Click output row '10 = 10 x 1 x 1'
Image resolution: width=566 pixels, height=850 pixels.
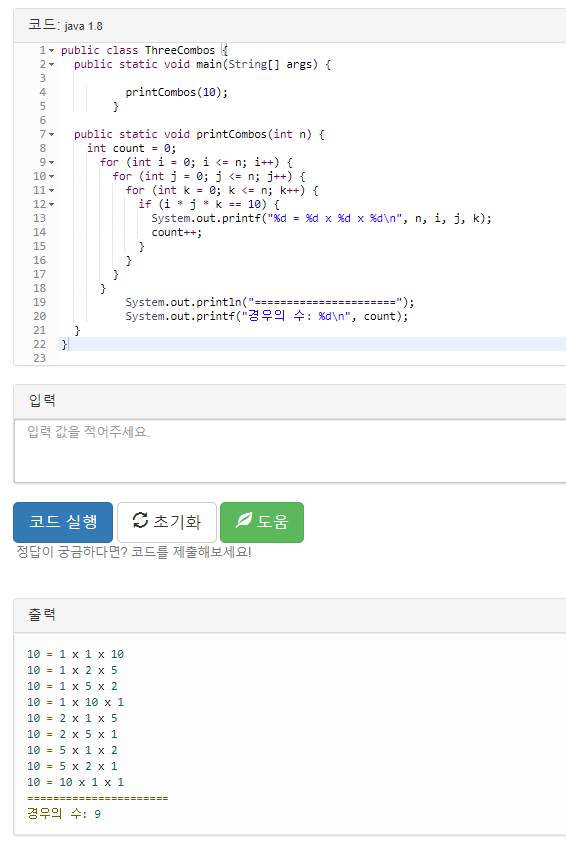tap(75, 782)
